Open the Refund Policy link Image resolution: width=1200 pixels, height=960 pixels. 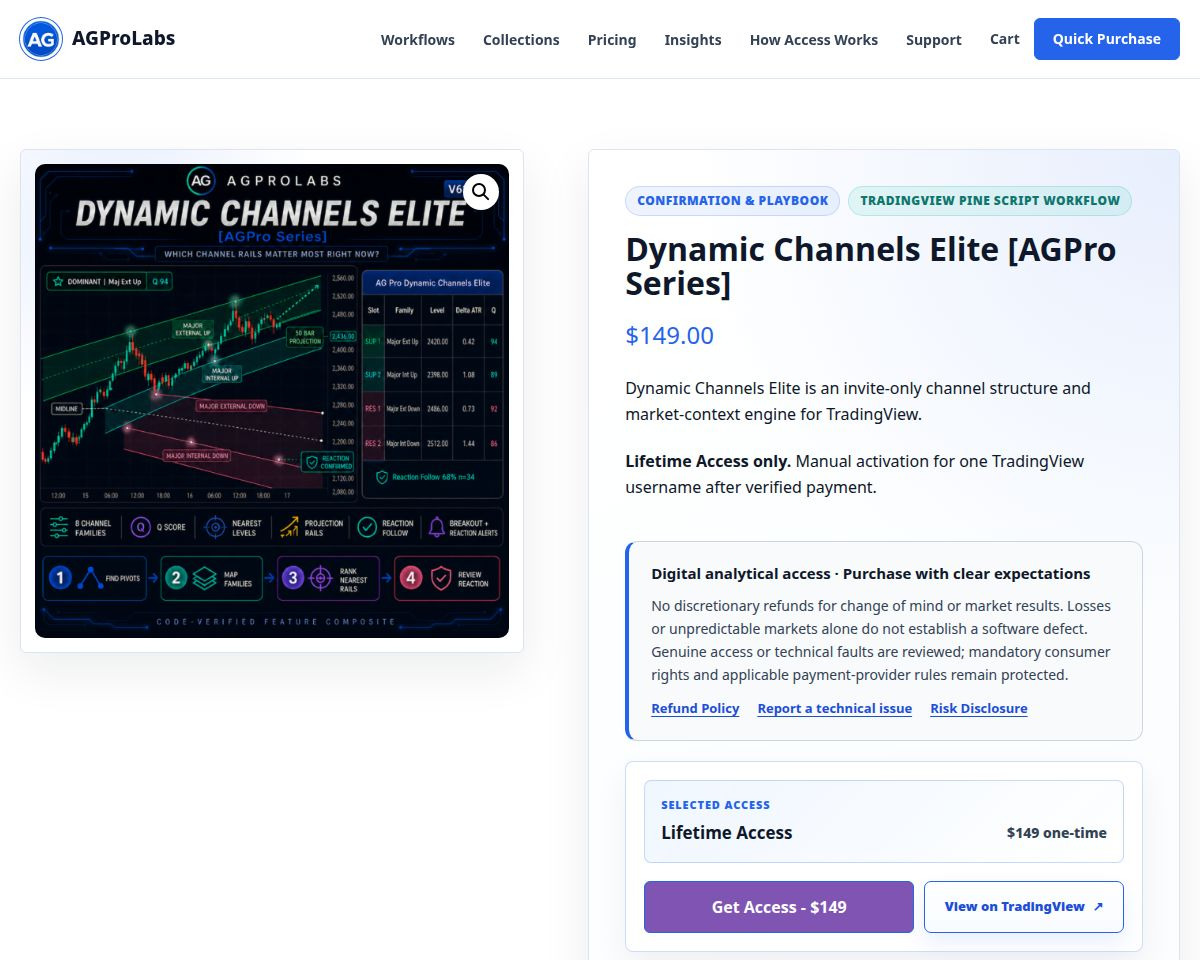695,708
